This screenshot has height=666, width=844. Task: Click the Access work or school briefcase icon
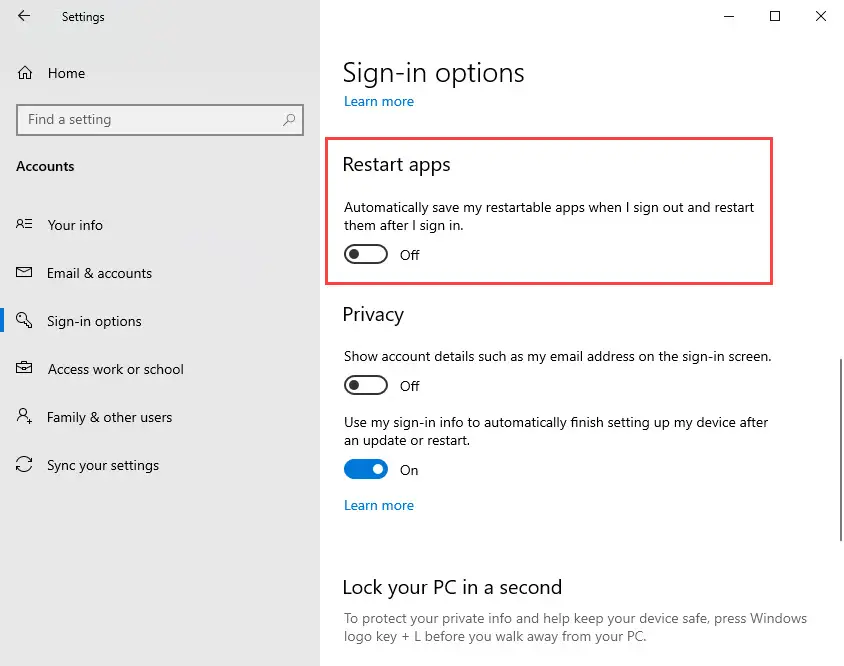(x=24, y=368)
